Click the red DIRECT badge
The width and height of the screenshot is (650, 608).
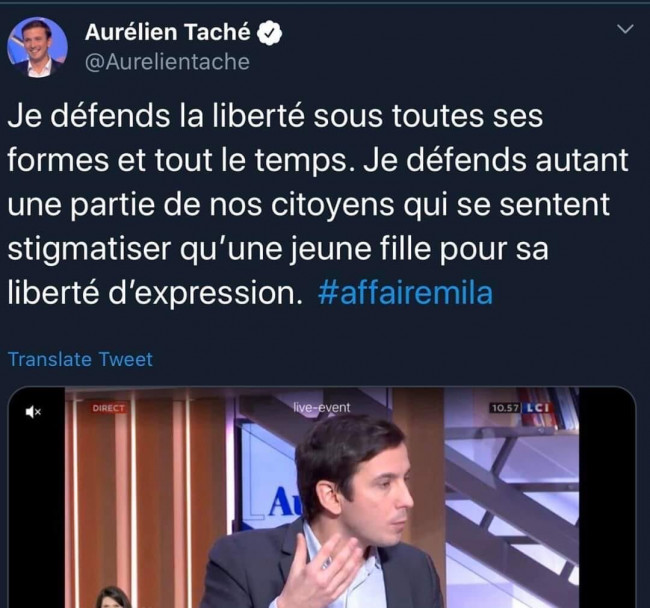click(x=108, y=408)
